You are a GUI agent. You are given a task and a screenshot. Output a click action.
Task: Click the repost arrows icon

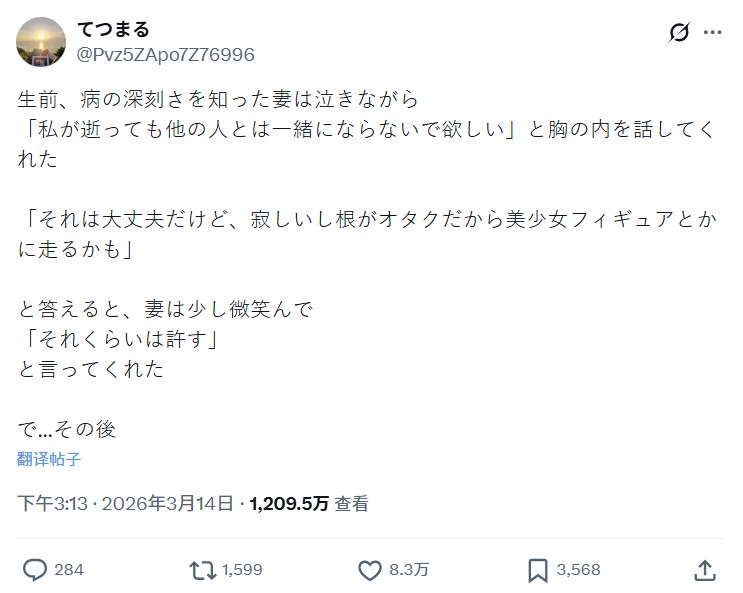[x=203, y=569]
